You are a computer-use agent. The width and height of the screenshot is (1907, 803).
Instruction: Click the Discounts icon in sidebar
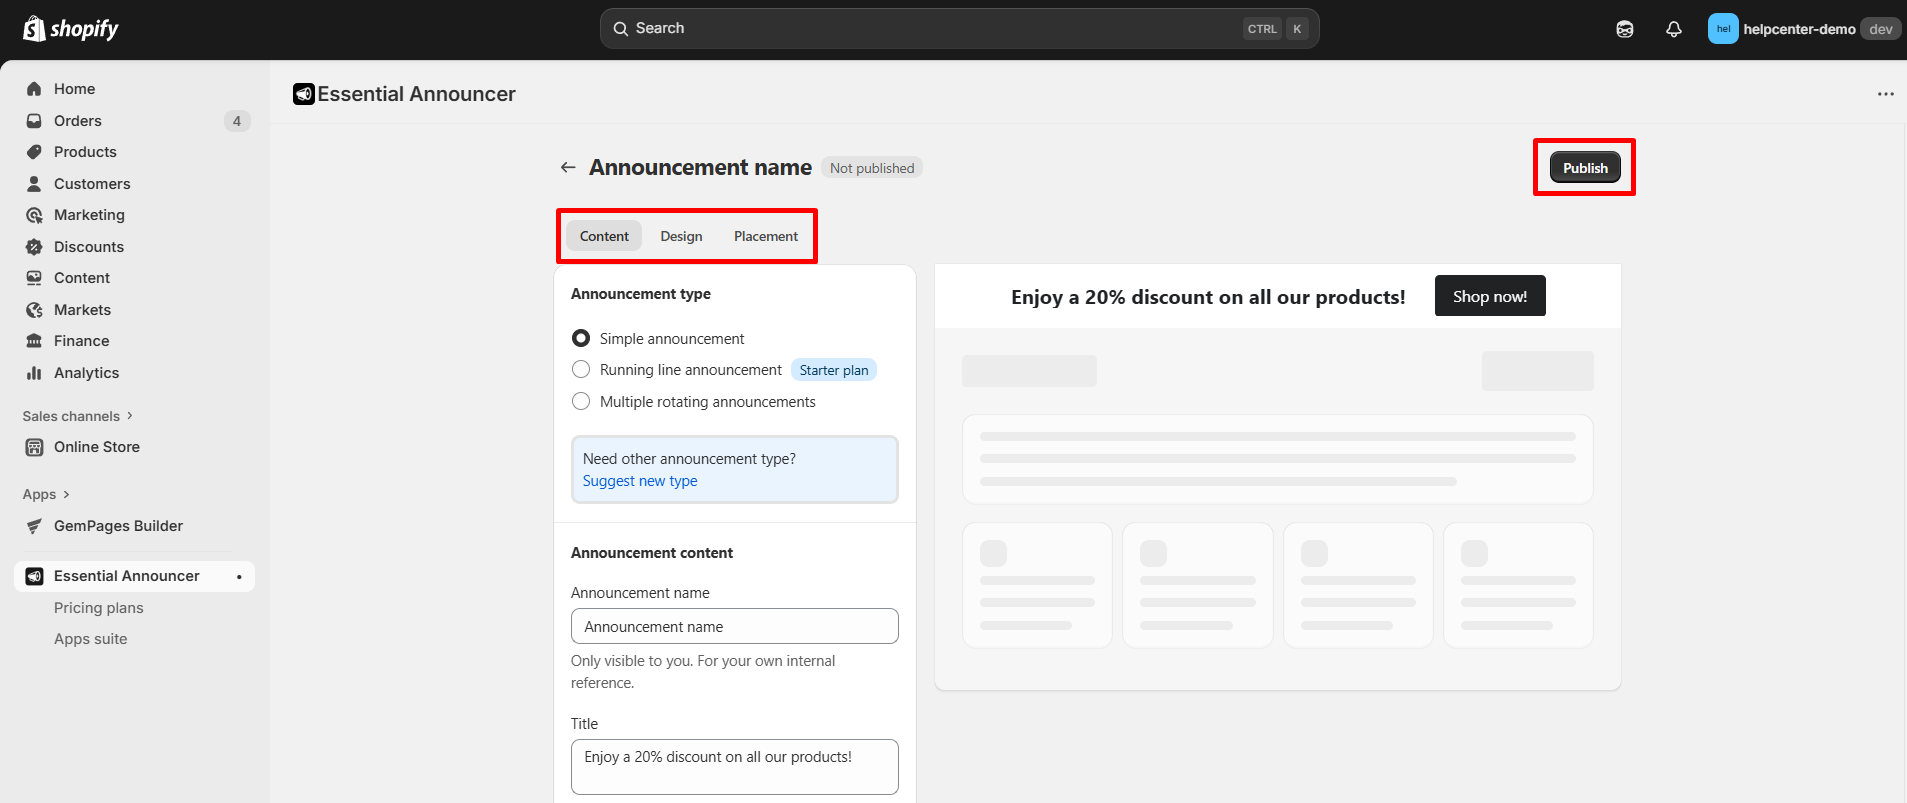pos(34,247)
